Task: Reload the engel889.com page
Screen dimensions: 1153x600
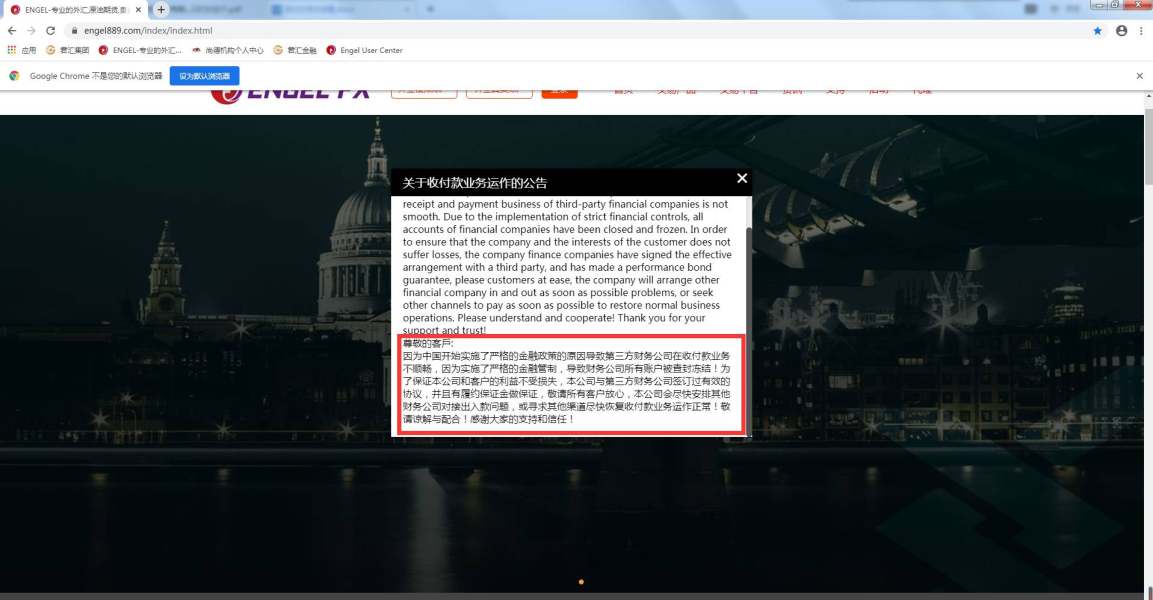Action: click(x=51, y=31)
